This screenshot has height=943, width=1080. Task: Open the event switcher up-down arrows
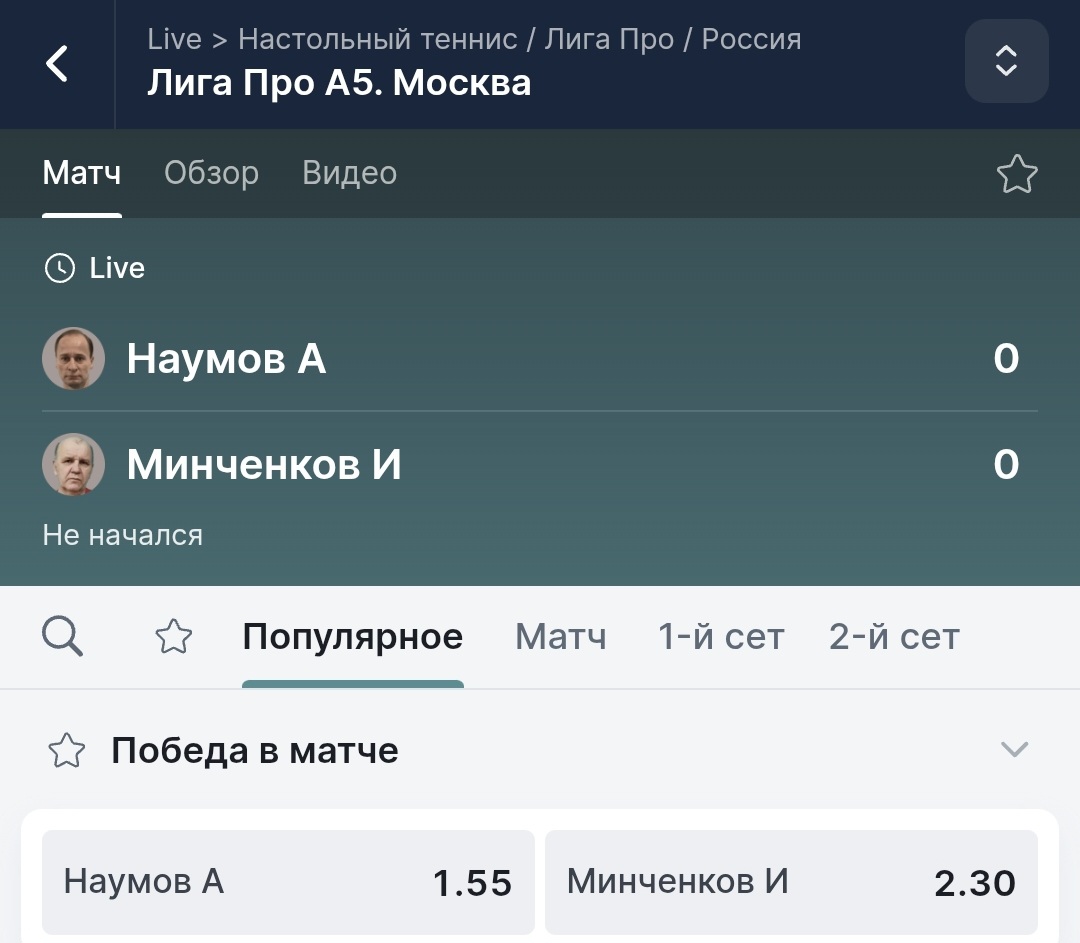click(1006, 61)
